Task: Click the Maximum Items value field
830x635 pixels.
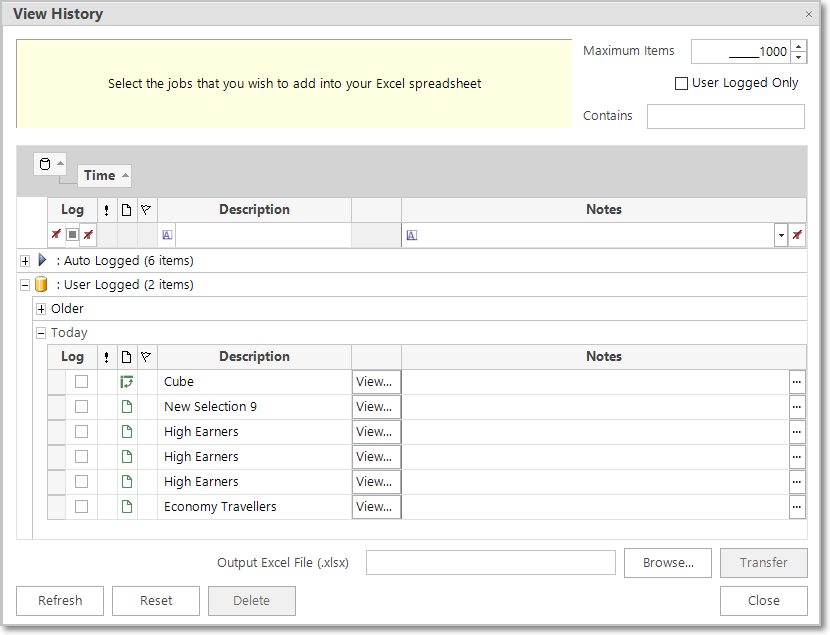Action: click(x=741, y=52)
